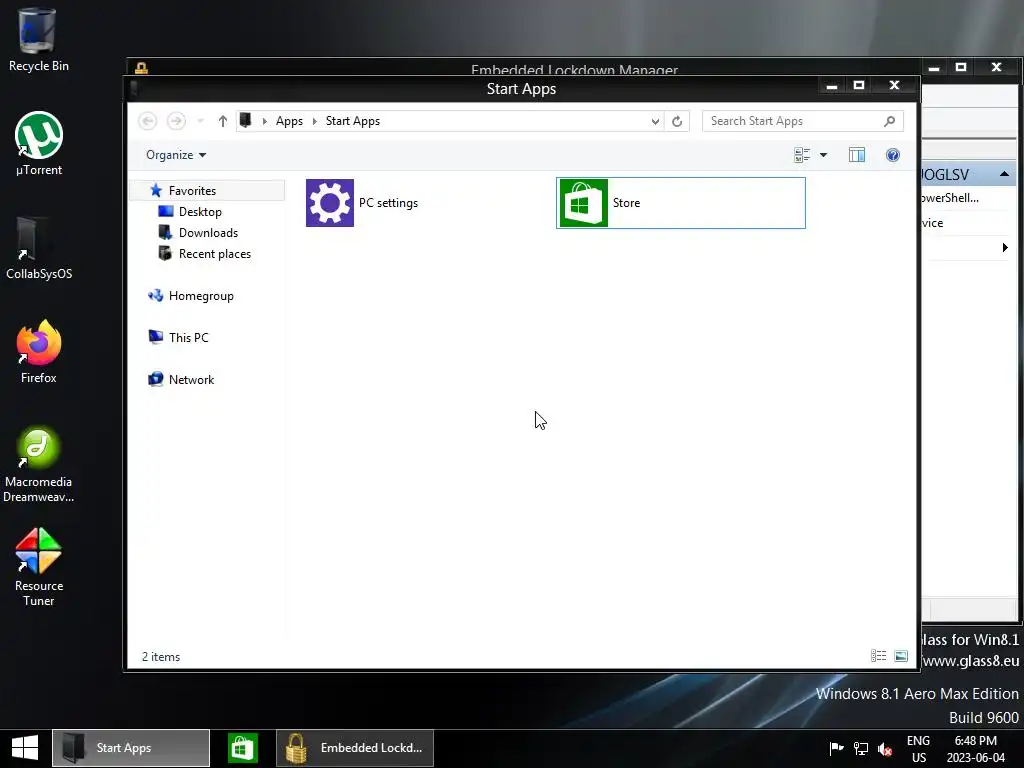This screenshot has height=768, width=1024.
Task: Switch to details view in status bar
Action: click(878, 656)
